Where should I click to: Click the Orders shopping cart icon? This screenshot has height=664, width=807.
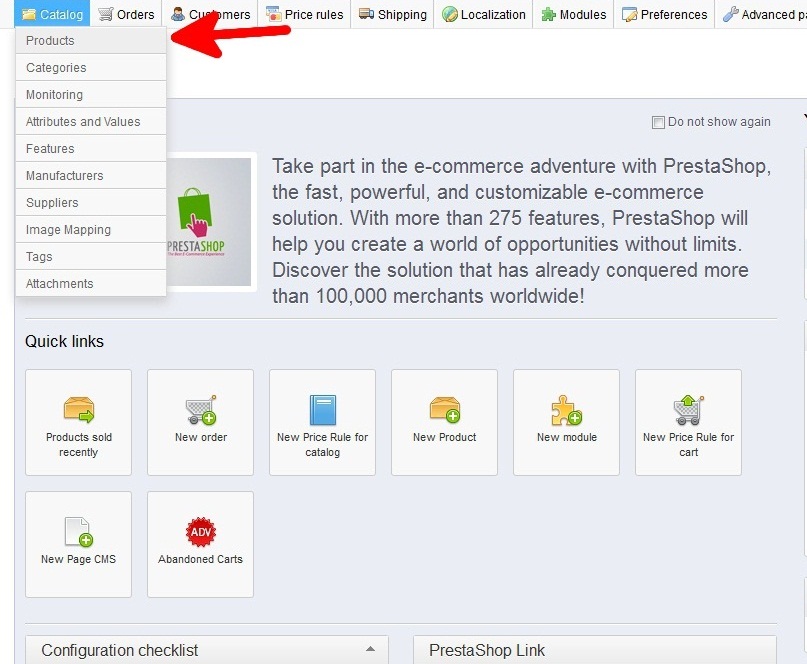point(106,14)
